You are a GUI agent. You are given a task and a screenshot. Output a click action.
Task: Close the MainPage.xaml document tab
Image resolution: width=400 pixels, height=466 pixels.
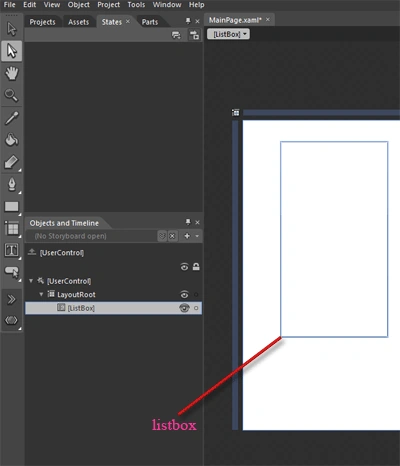click(x=268, y=20)
